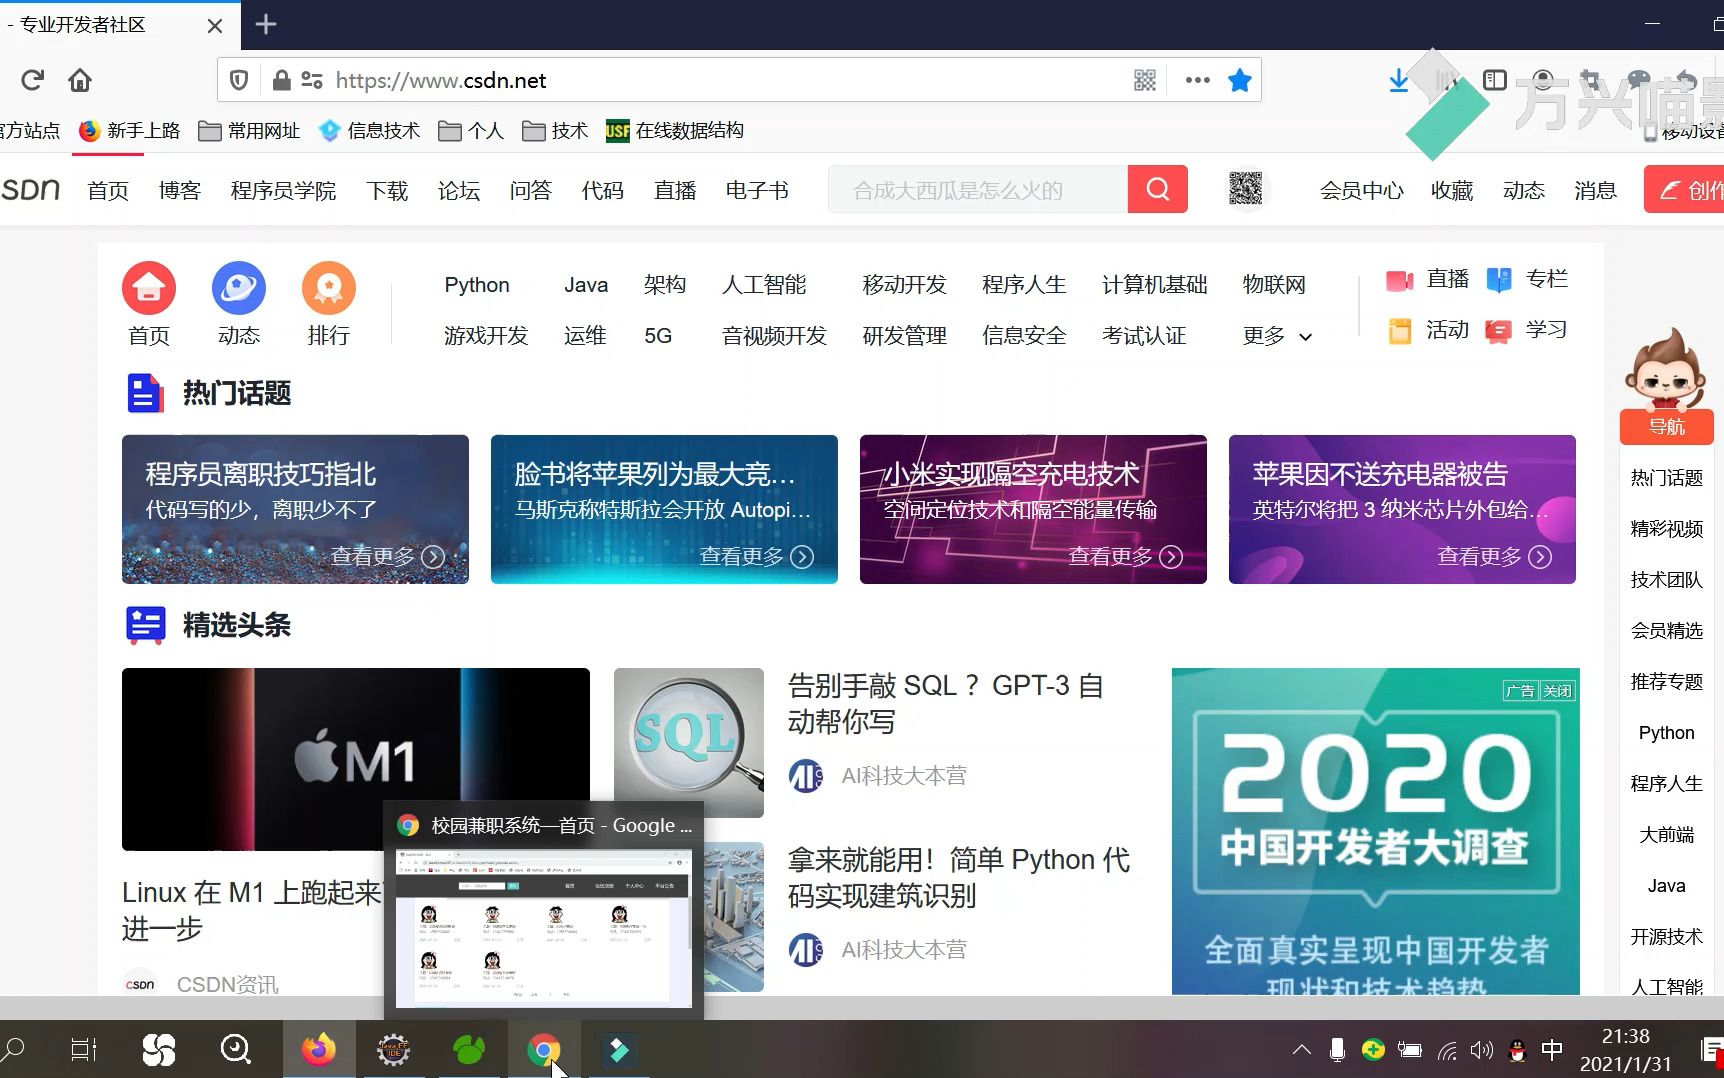The image size is (1724, 1078).
Task: Open the 程序员学院 nav item
Action: point(283,190)
